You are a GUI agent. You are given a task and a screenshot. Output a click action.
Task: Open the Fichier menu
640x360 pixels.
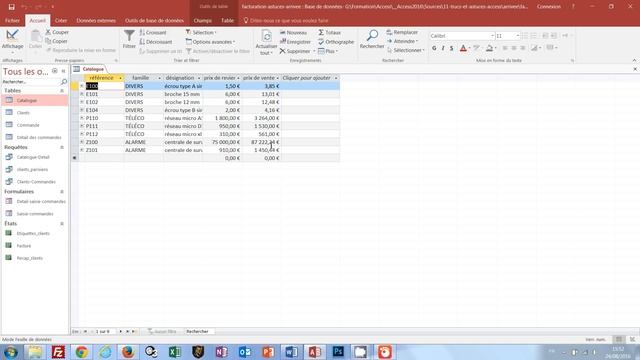[x=12, y=20]
